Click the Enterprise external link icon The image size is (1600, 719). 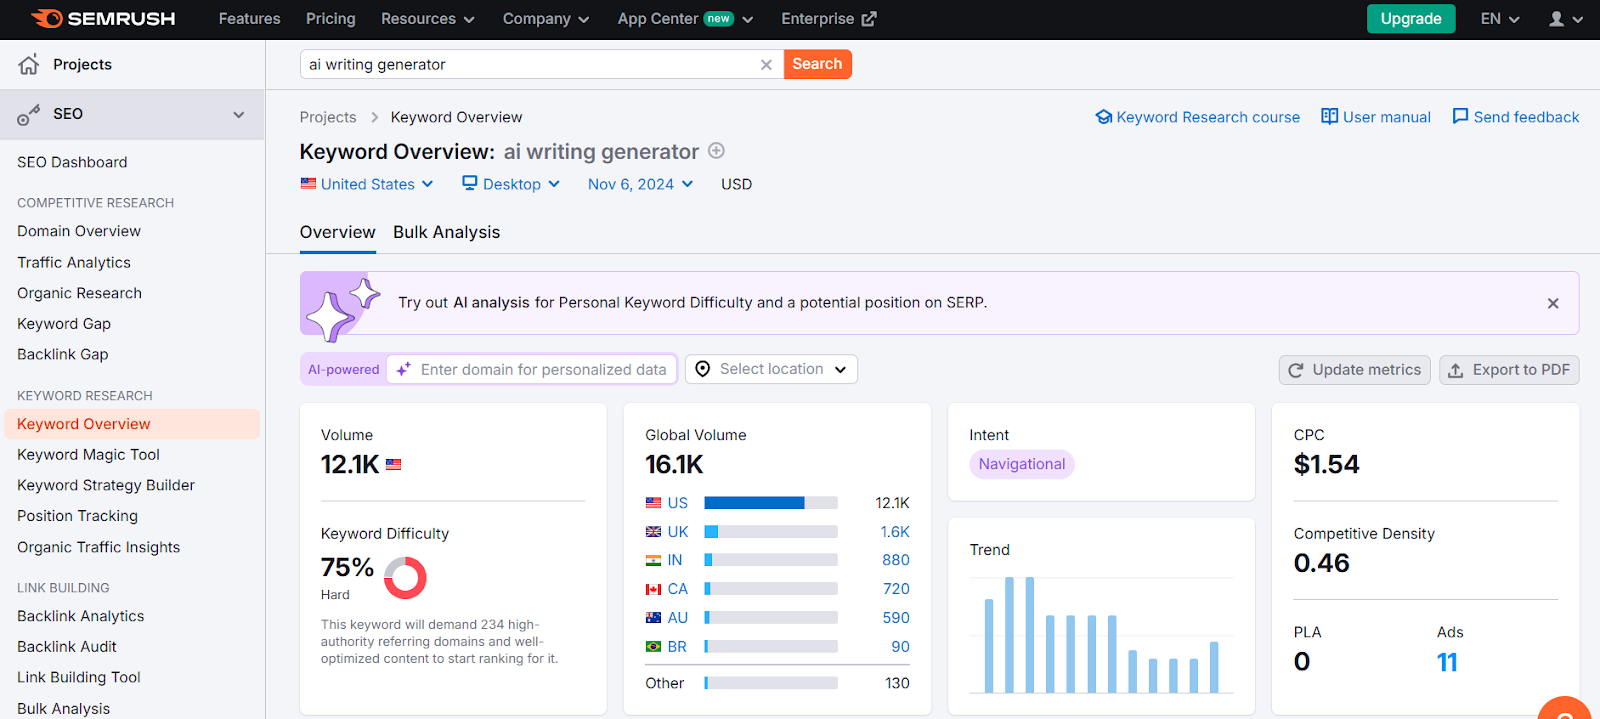869,19
